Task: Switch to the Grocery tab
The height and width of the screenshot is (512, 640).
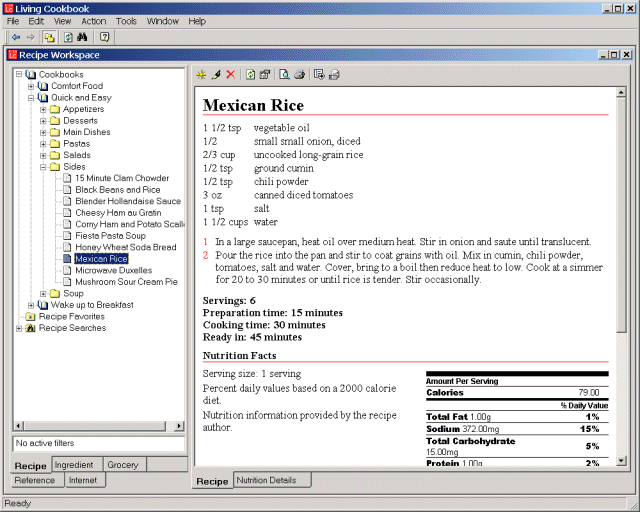Action: point(123,465)
